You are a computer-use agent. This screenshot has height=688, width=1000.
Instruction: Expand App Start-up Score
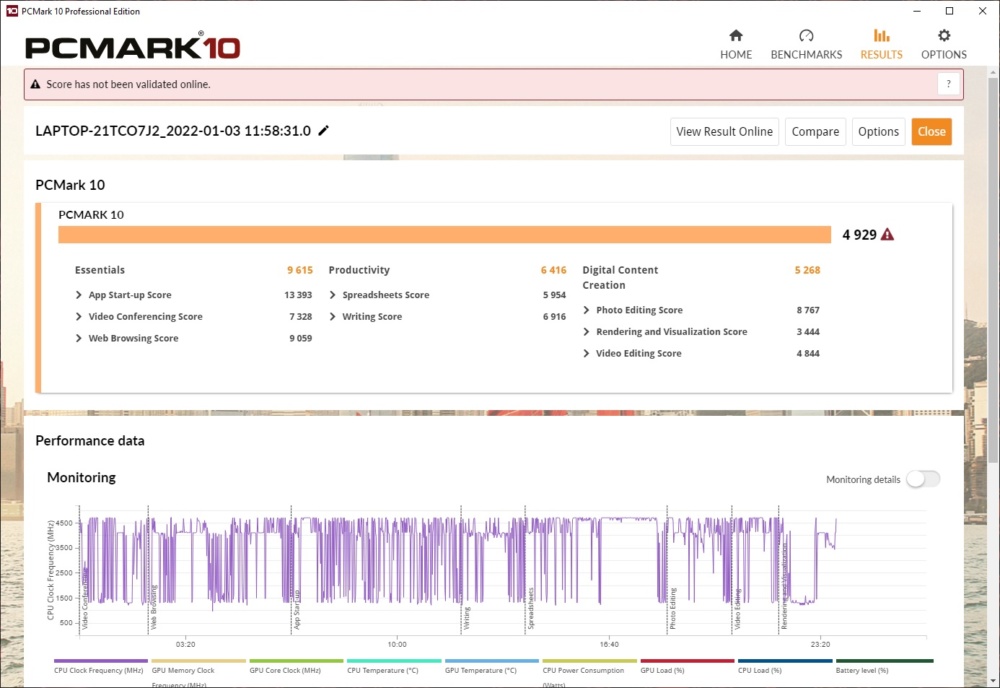pyautogui.click(x=78, y=295)
